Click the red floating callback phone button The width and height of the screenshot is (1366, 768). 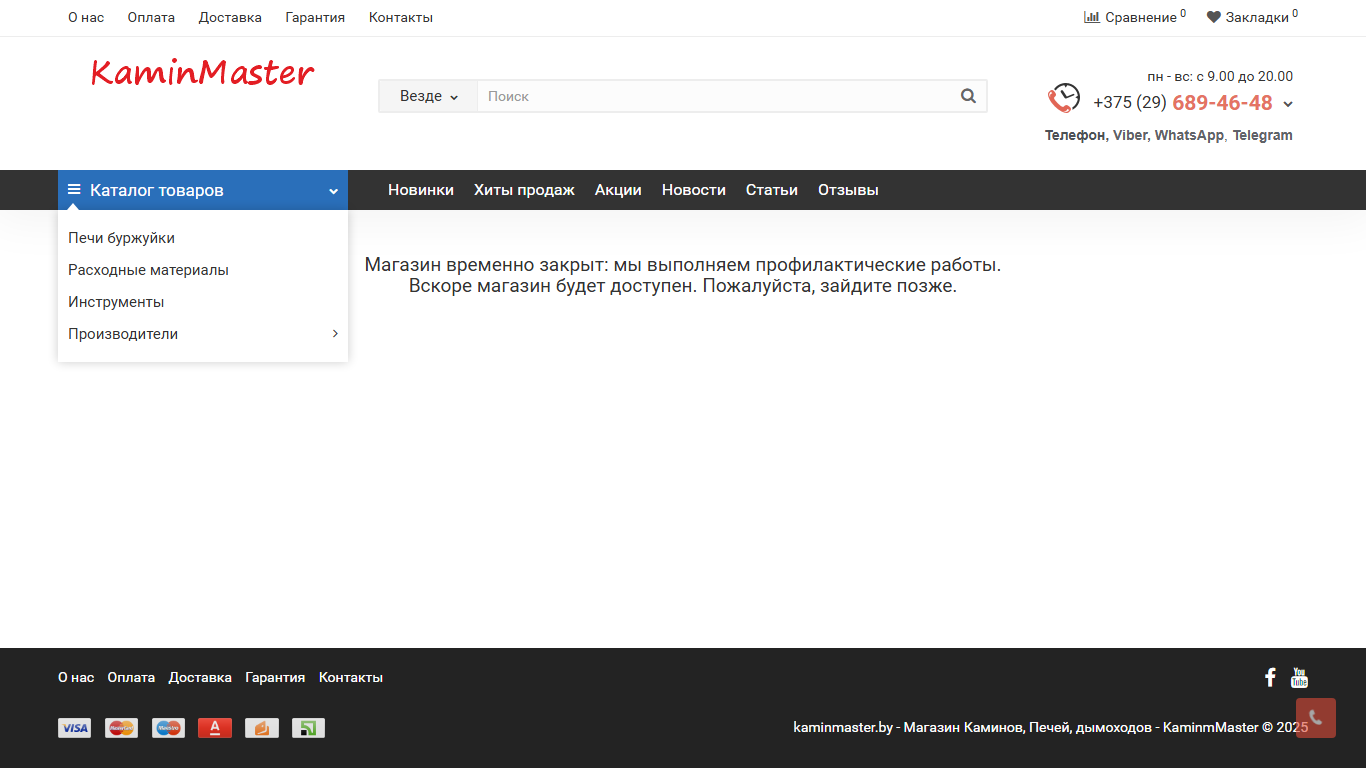(1316, 718)
